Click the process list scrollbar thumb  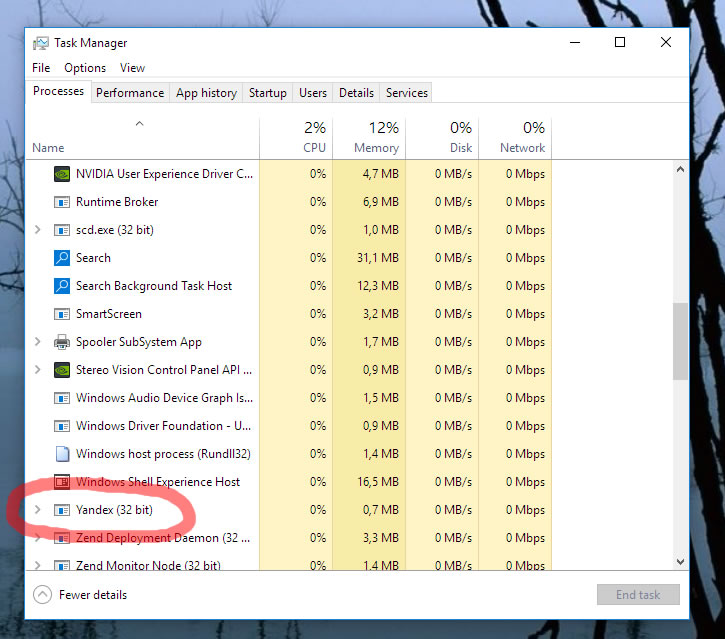[680, 341]
